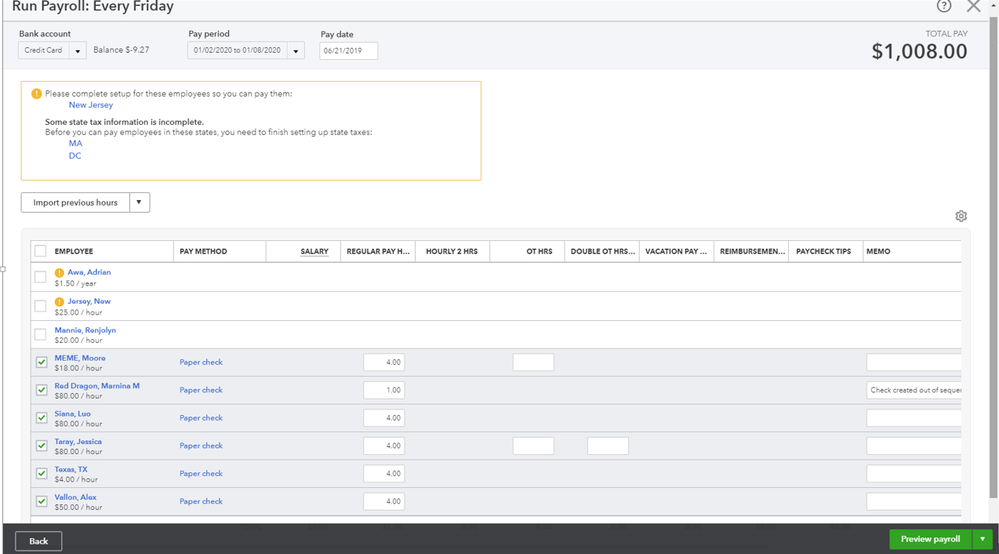The width and height of the screenshot is (999, 554).
Task: Click the Preview payroll button
Action: click(x=931, y=540)
